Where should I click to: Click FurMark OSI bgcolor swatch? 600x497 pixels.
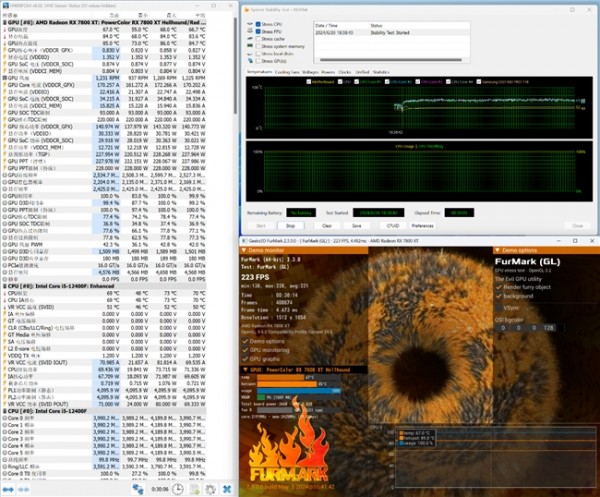click(x=560, y=328)
